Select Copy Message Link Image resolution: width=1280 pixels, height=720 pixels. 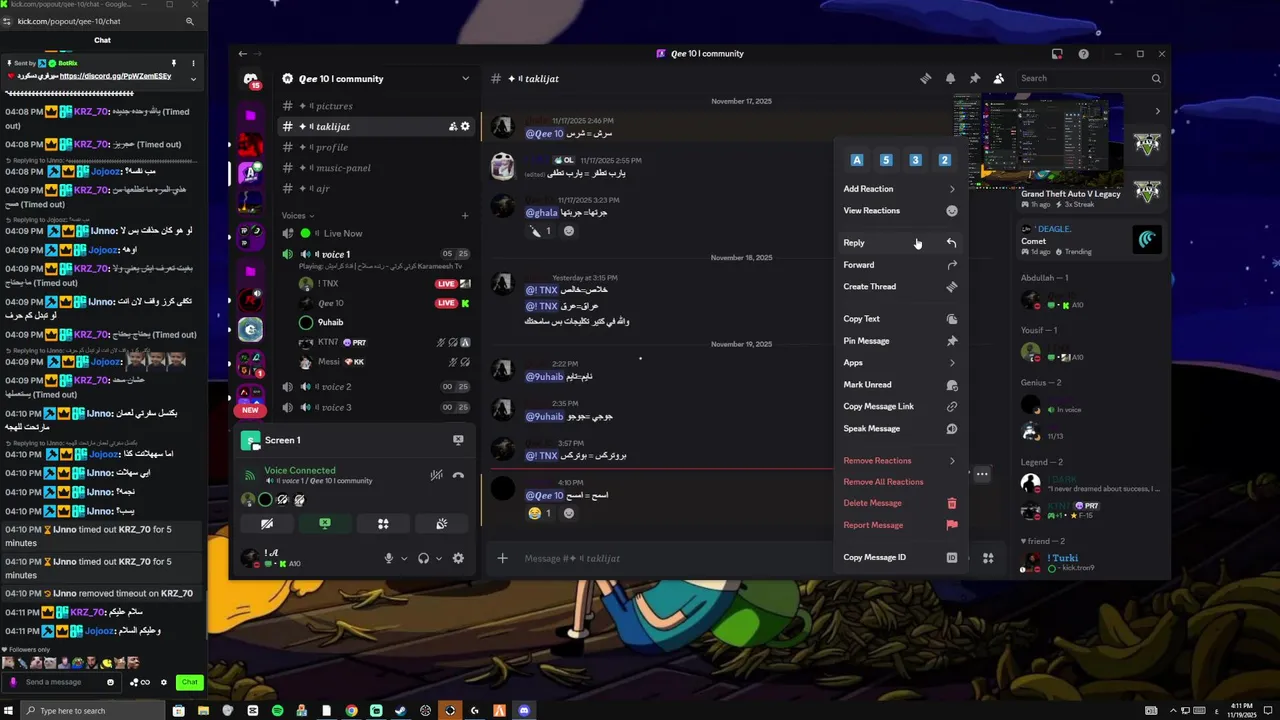(900, 407)
